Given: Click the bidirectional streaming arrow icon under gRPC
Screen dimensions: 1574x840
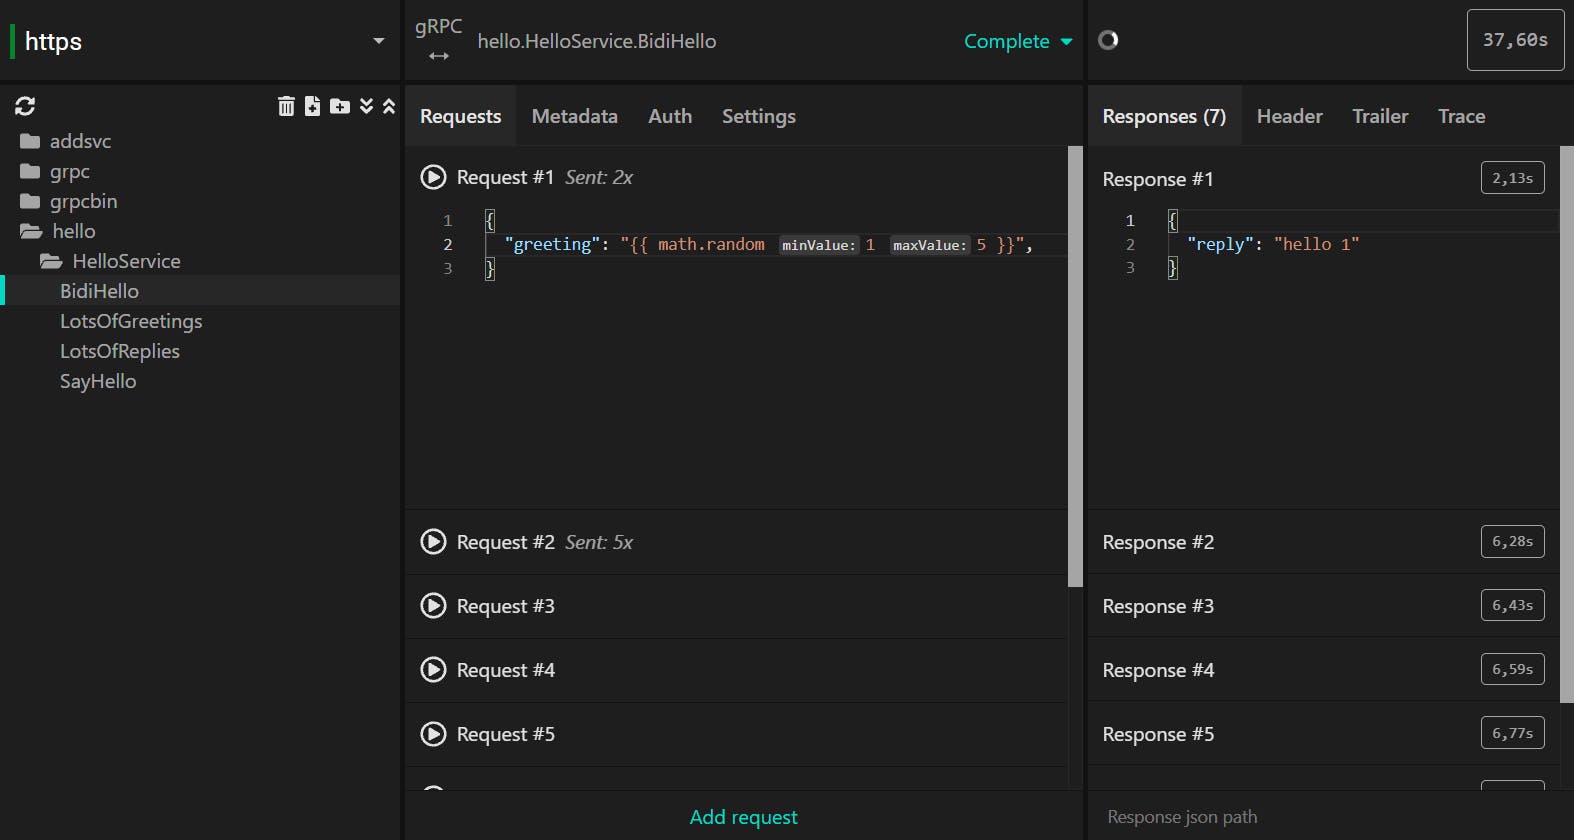Looking at the screenshot, I should tap(439, 56).
